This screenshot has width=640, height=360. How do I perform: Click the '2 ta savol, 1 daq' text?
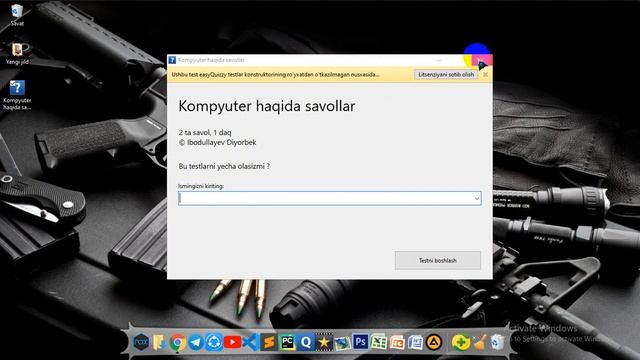[205, 132]
